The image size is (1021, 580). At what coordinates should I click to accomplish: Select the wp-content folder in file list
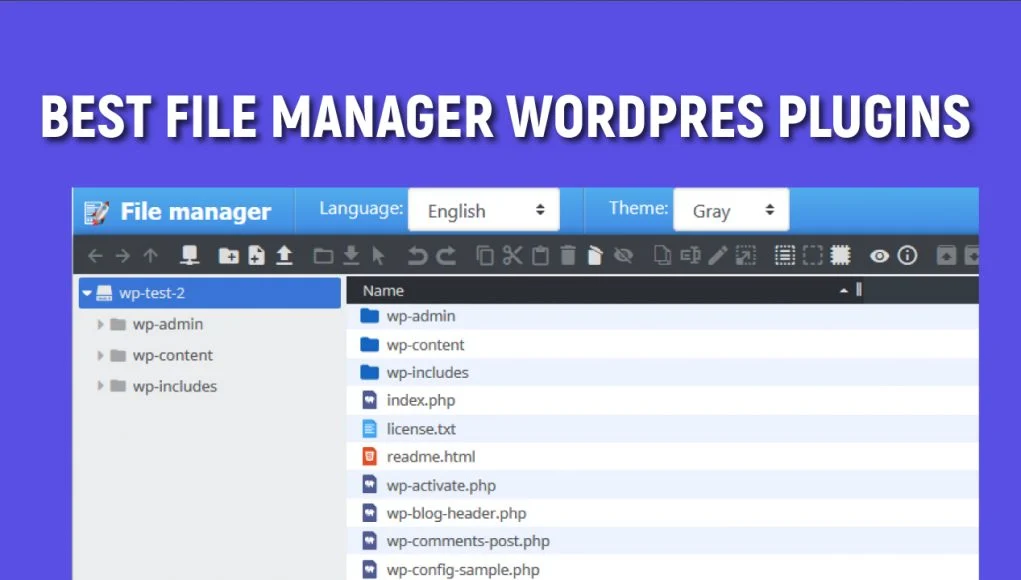[662, 344]
